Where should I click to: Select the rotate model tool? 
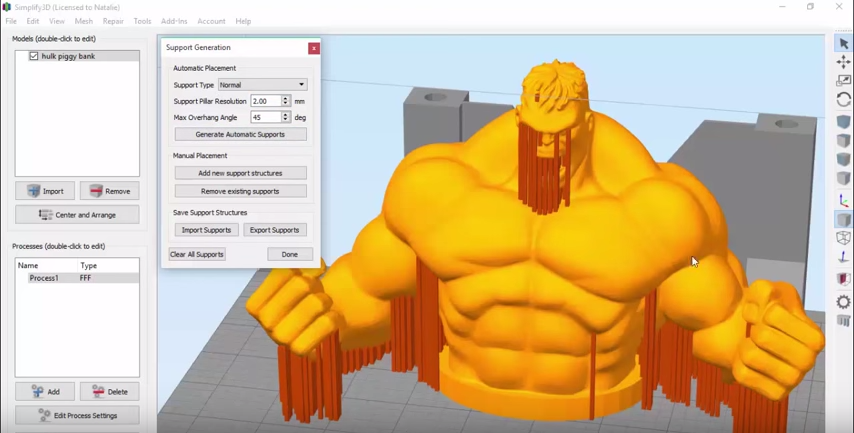(x=843, y=100)
